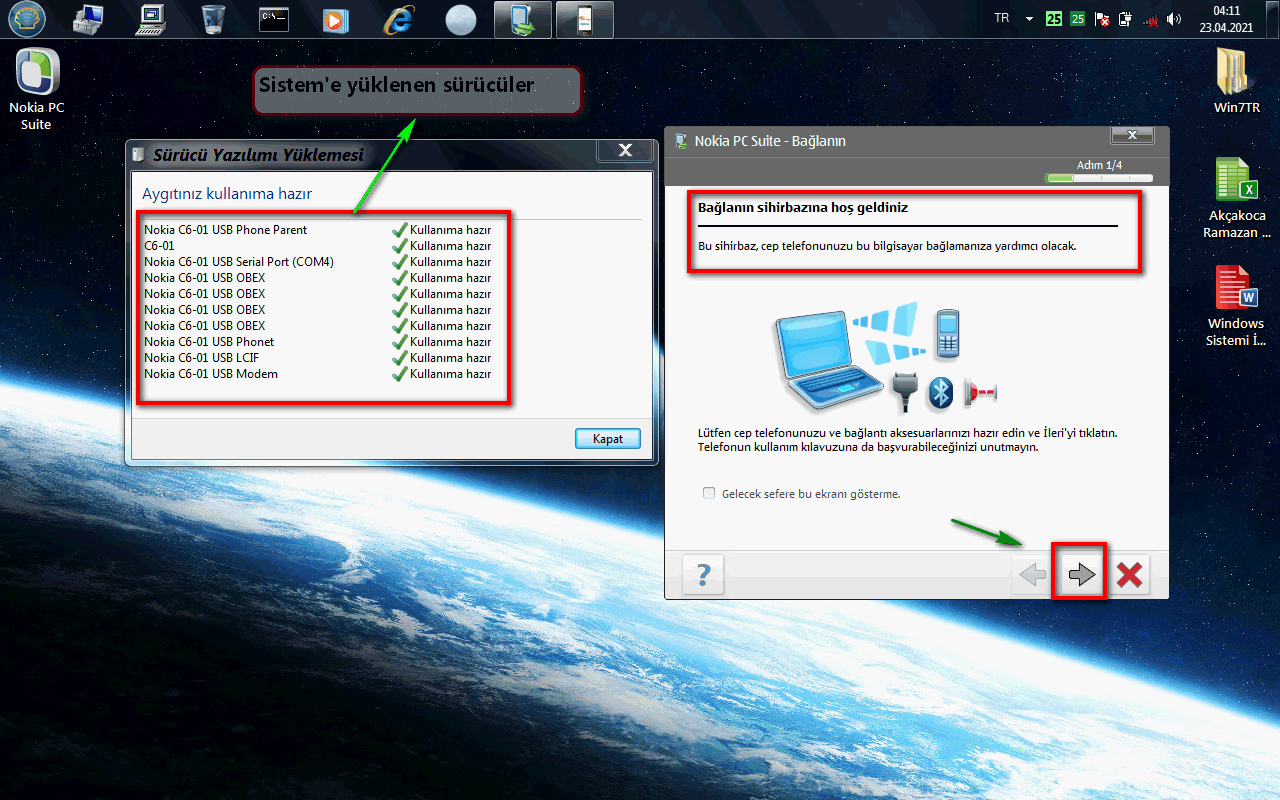Image resolution: width=1280 pixels, height=800 pixels.
Task: Open the network status tray icon
Action: [1150, 18]
